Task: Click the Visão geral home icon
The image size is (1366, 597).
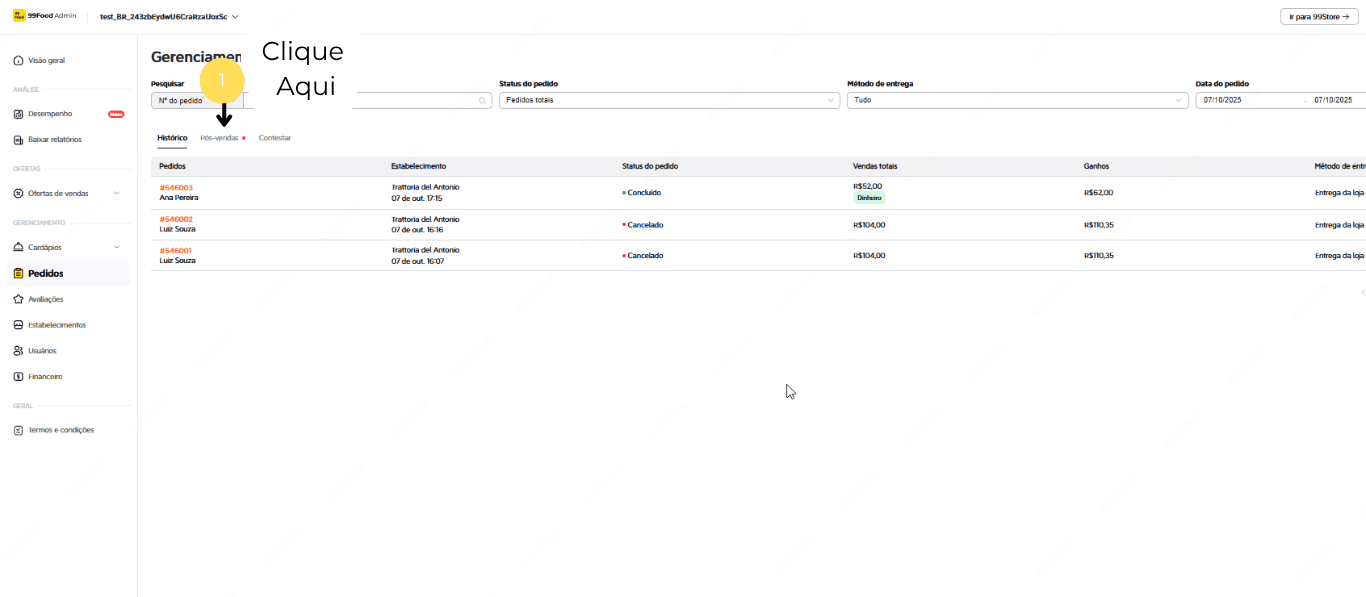Action: point(18,61)
